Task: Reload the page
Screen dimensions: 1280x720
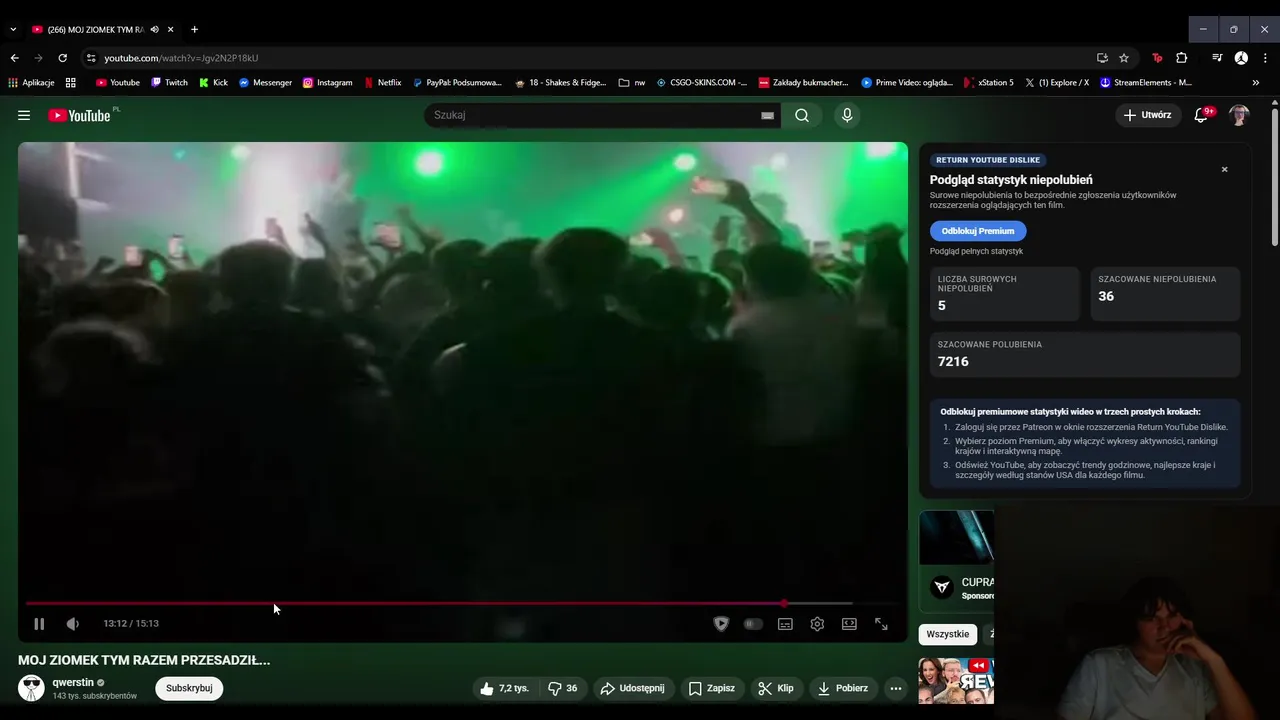Action: pos(62,58)
